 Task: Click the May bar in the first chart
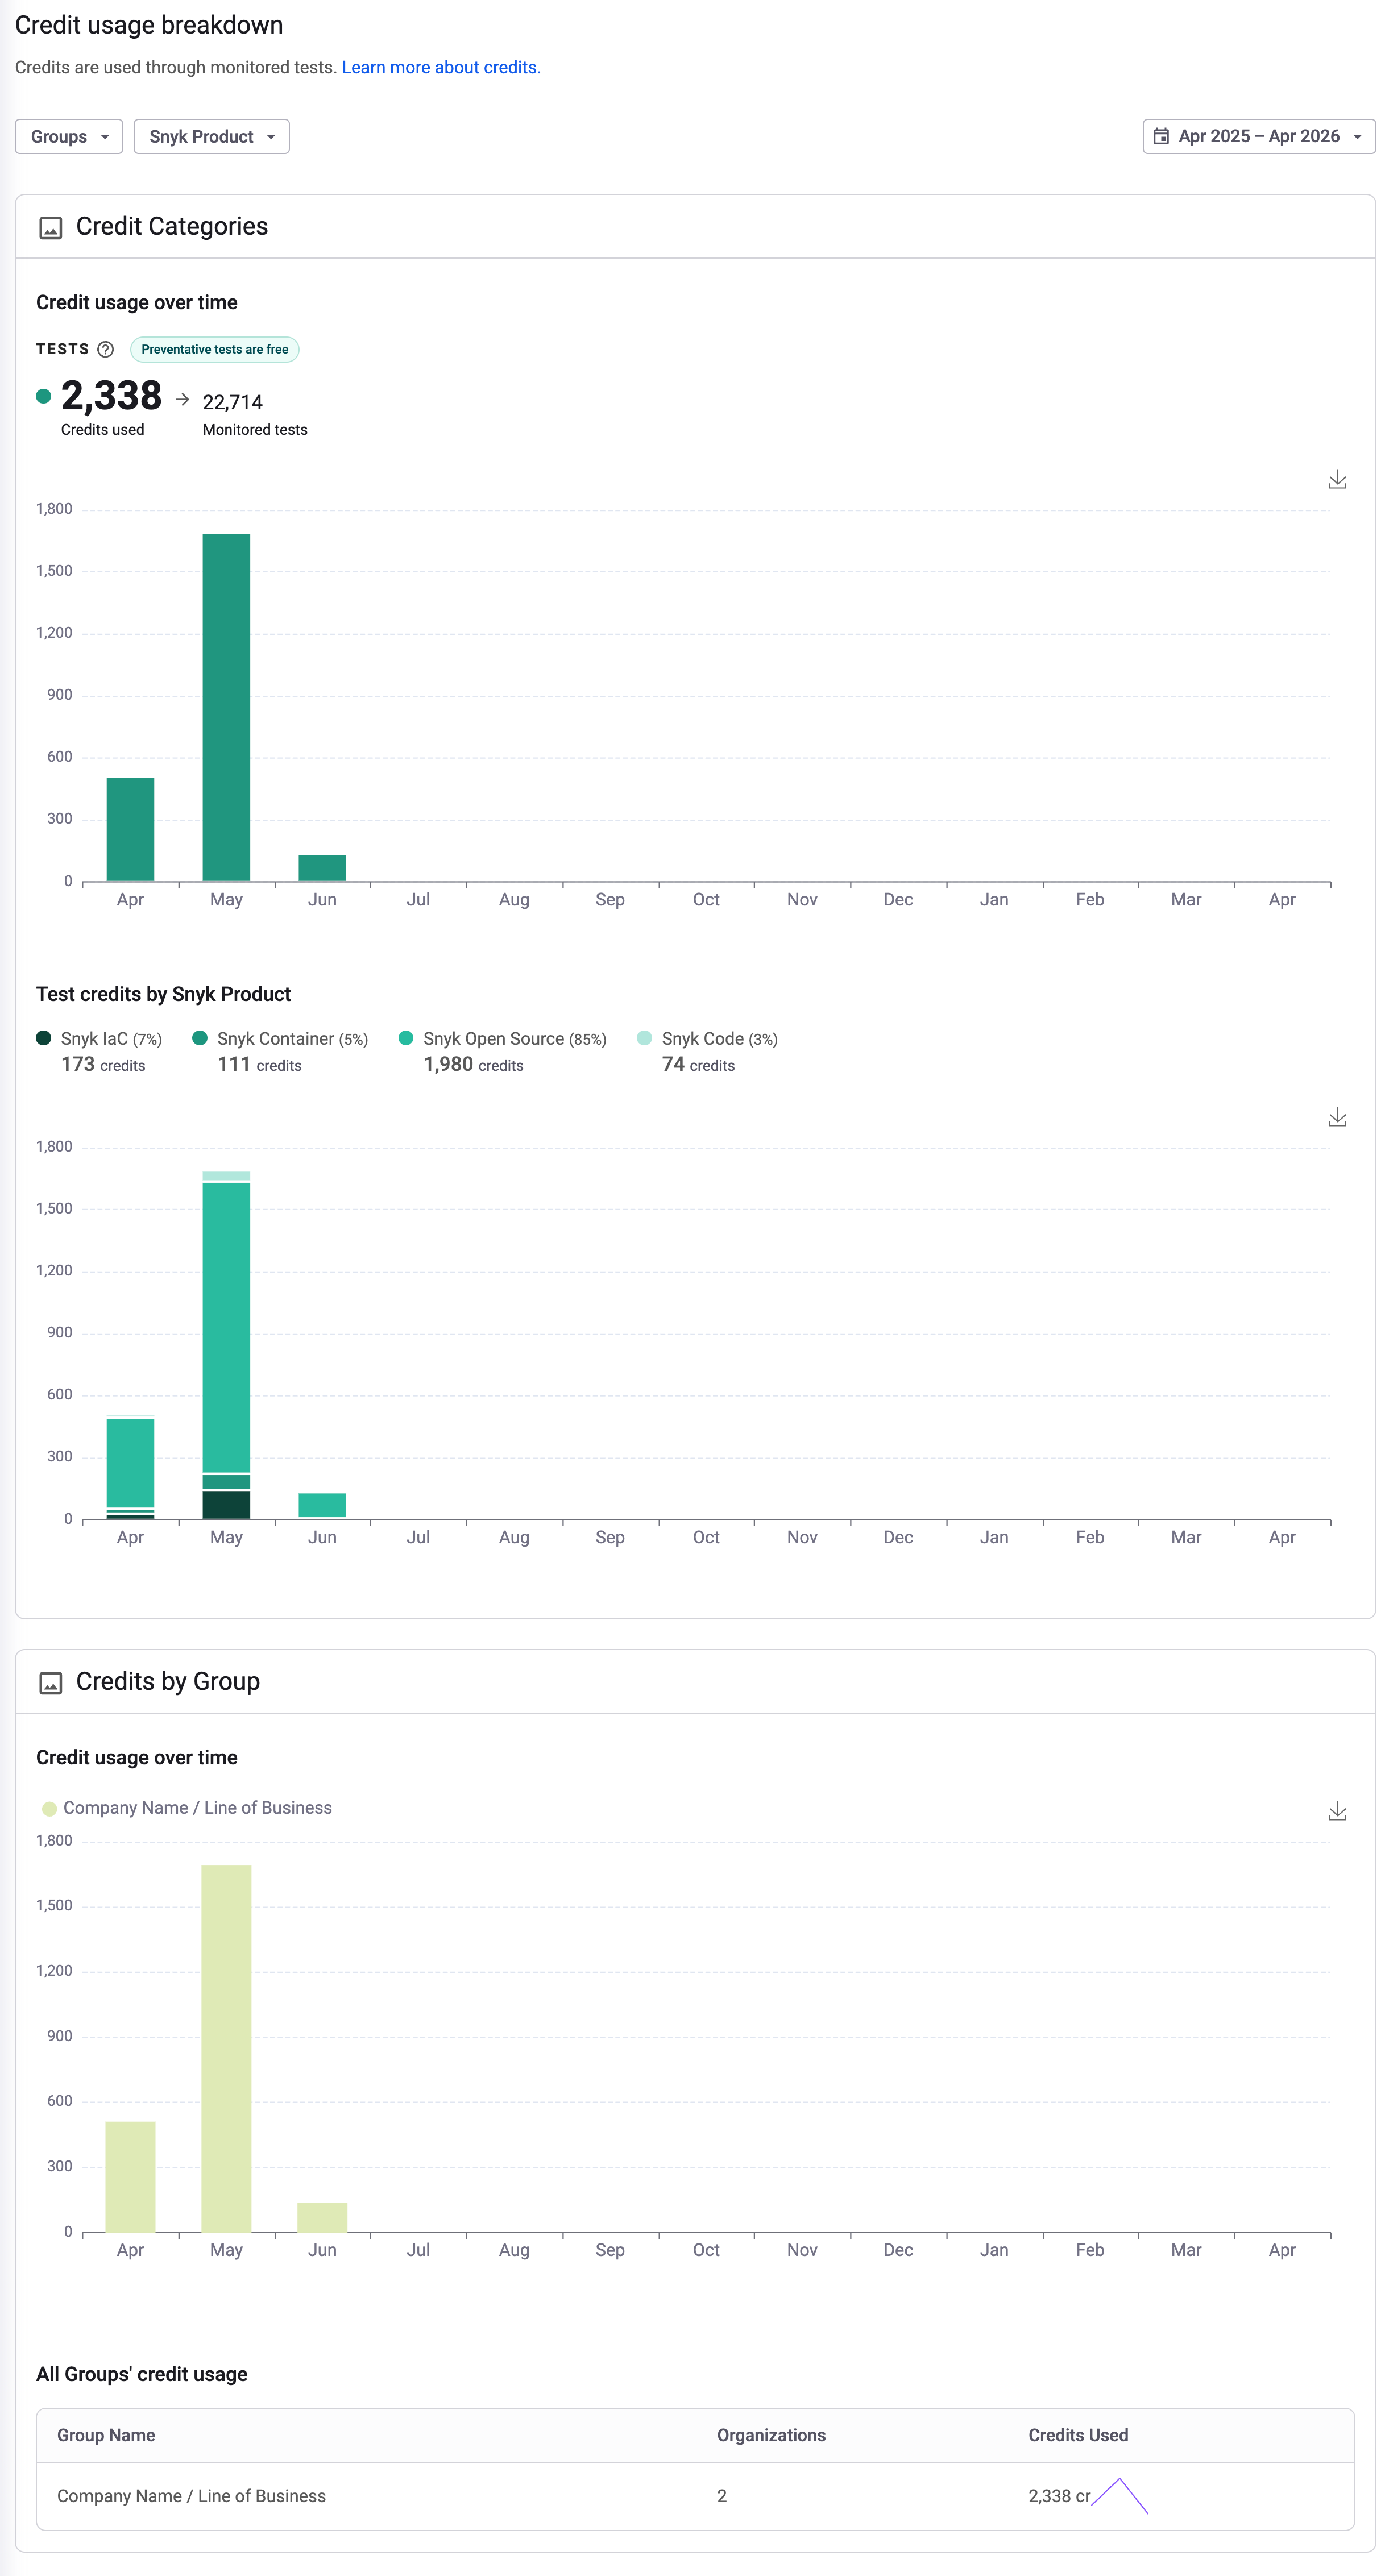[x=226, y=706]
